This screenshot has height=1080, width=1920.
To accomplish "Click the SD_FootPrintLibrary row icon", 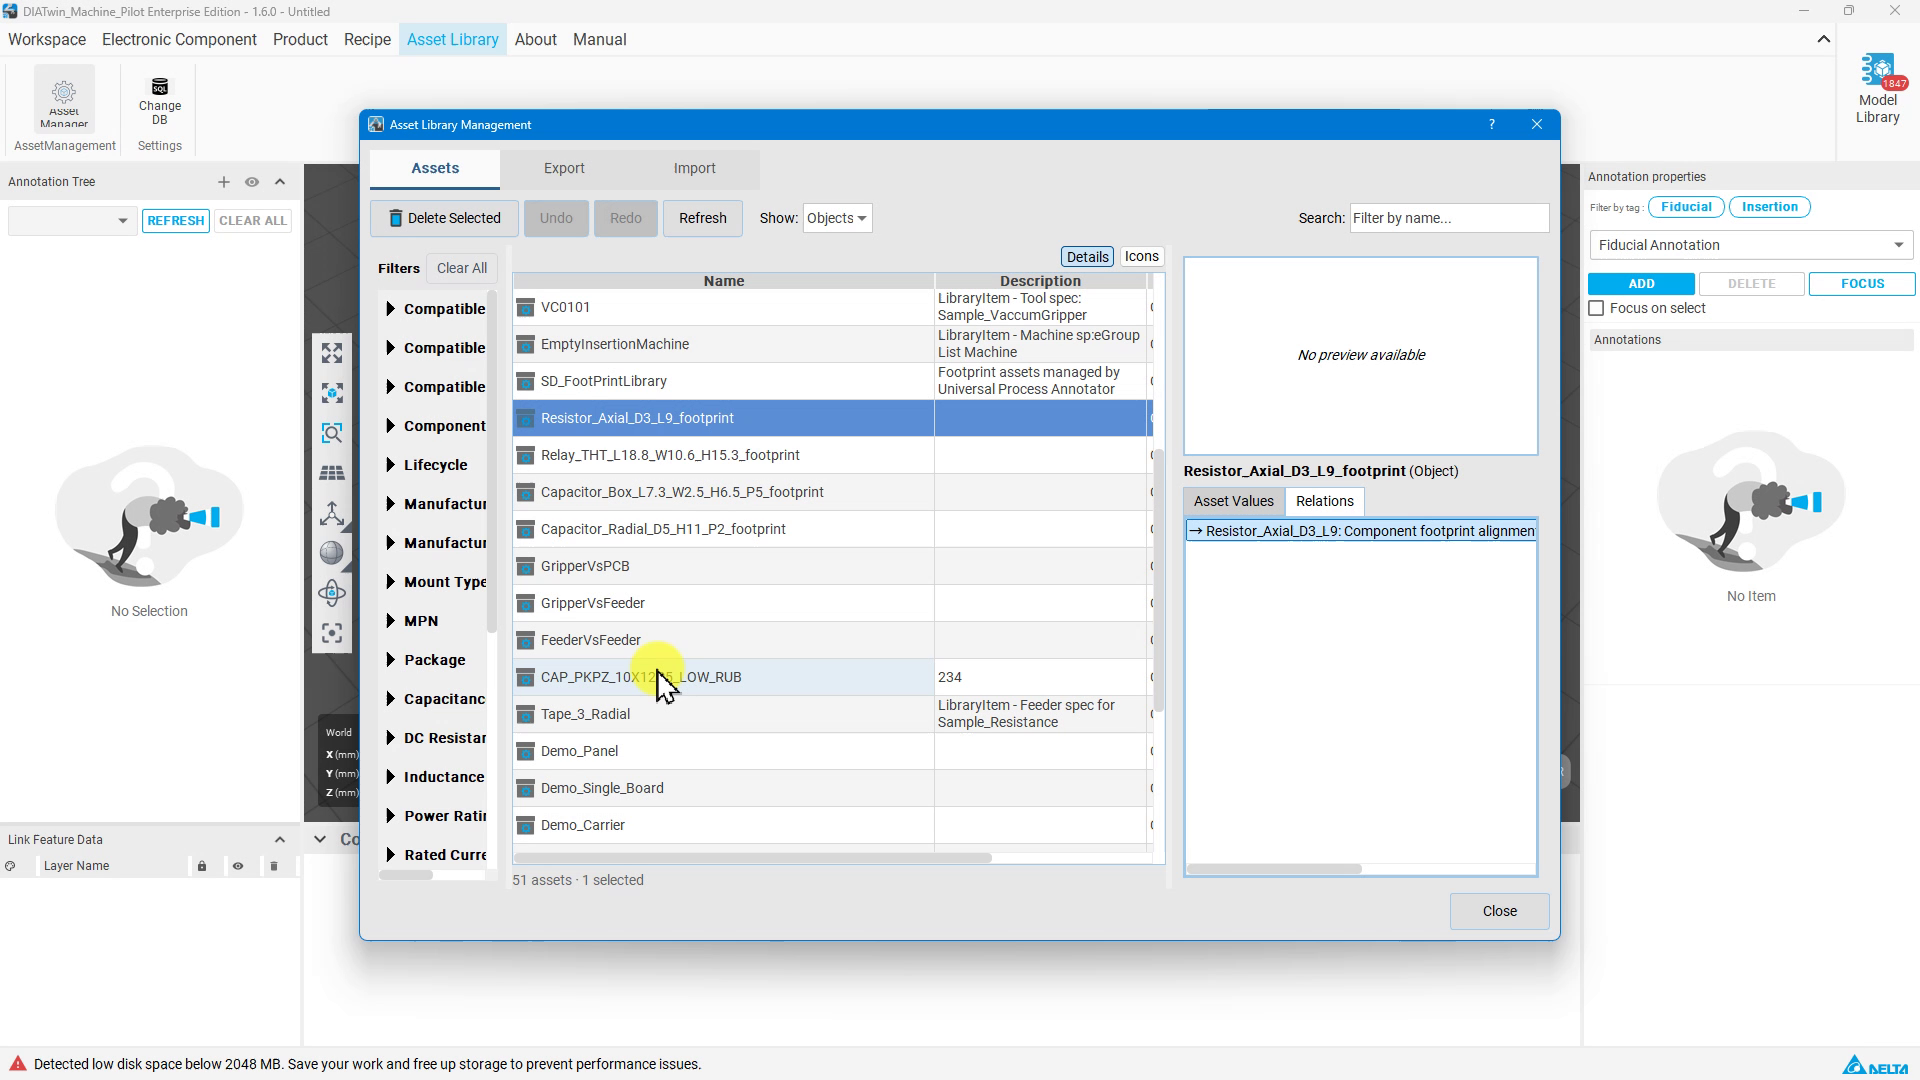I will pyautogui.click(x=525, y=381).
